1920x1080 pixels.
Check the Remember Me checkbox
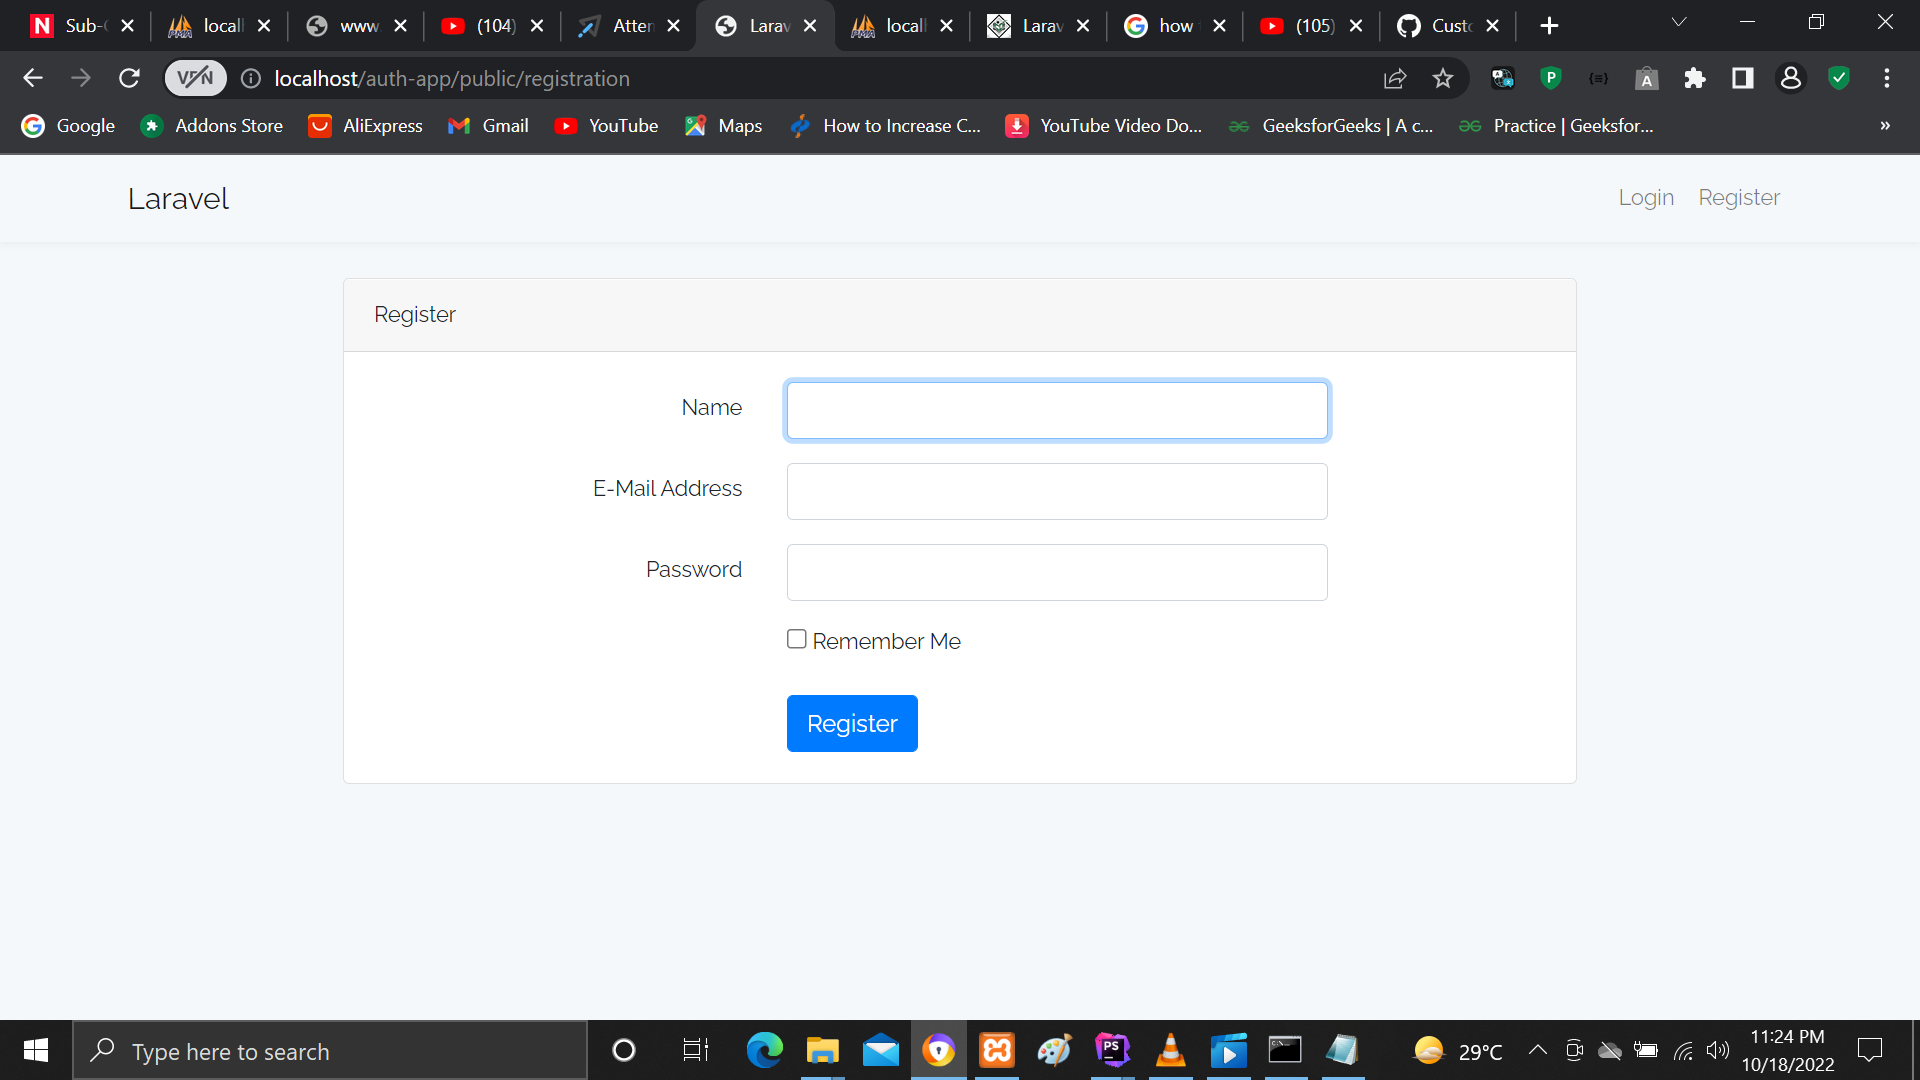point(796,638)
